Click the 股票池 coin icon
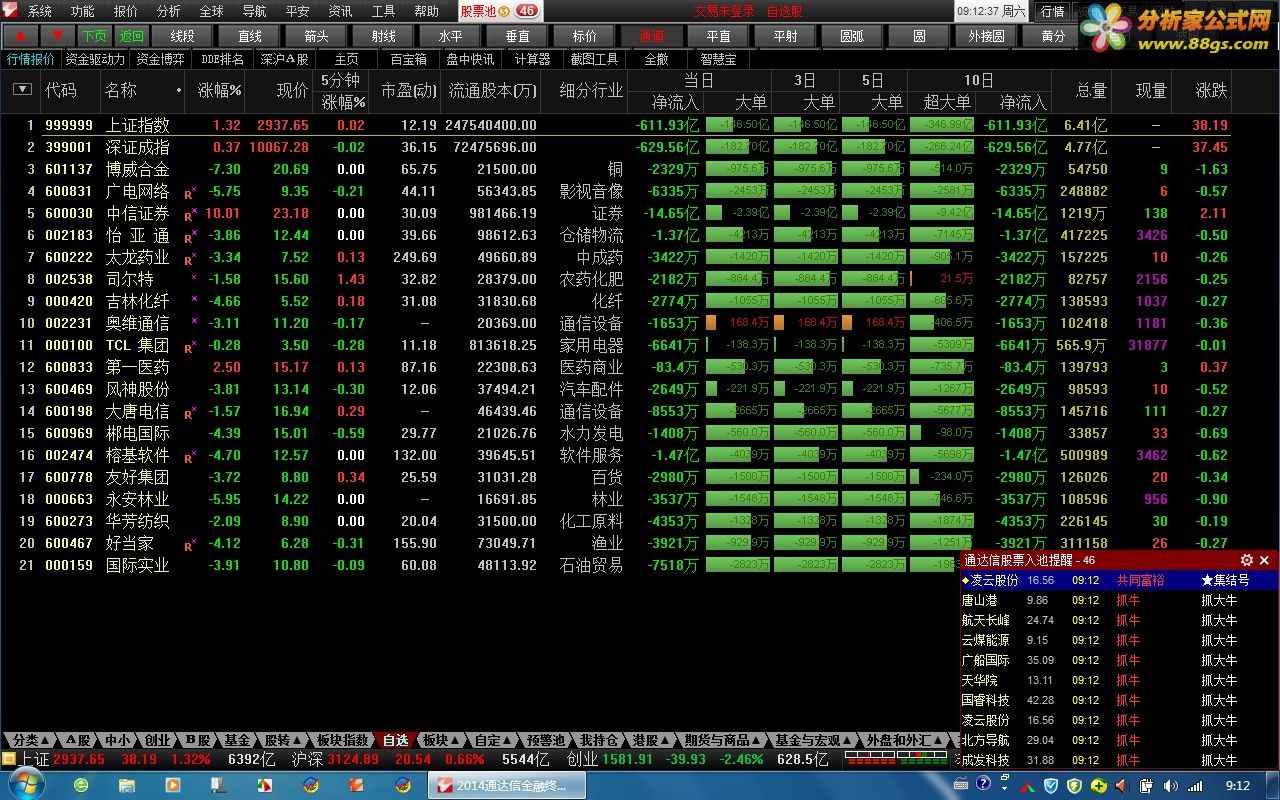 [506, 11]
